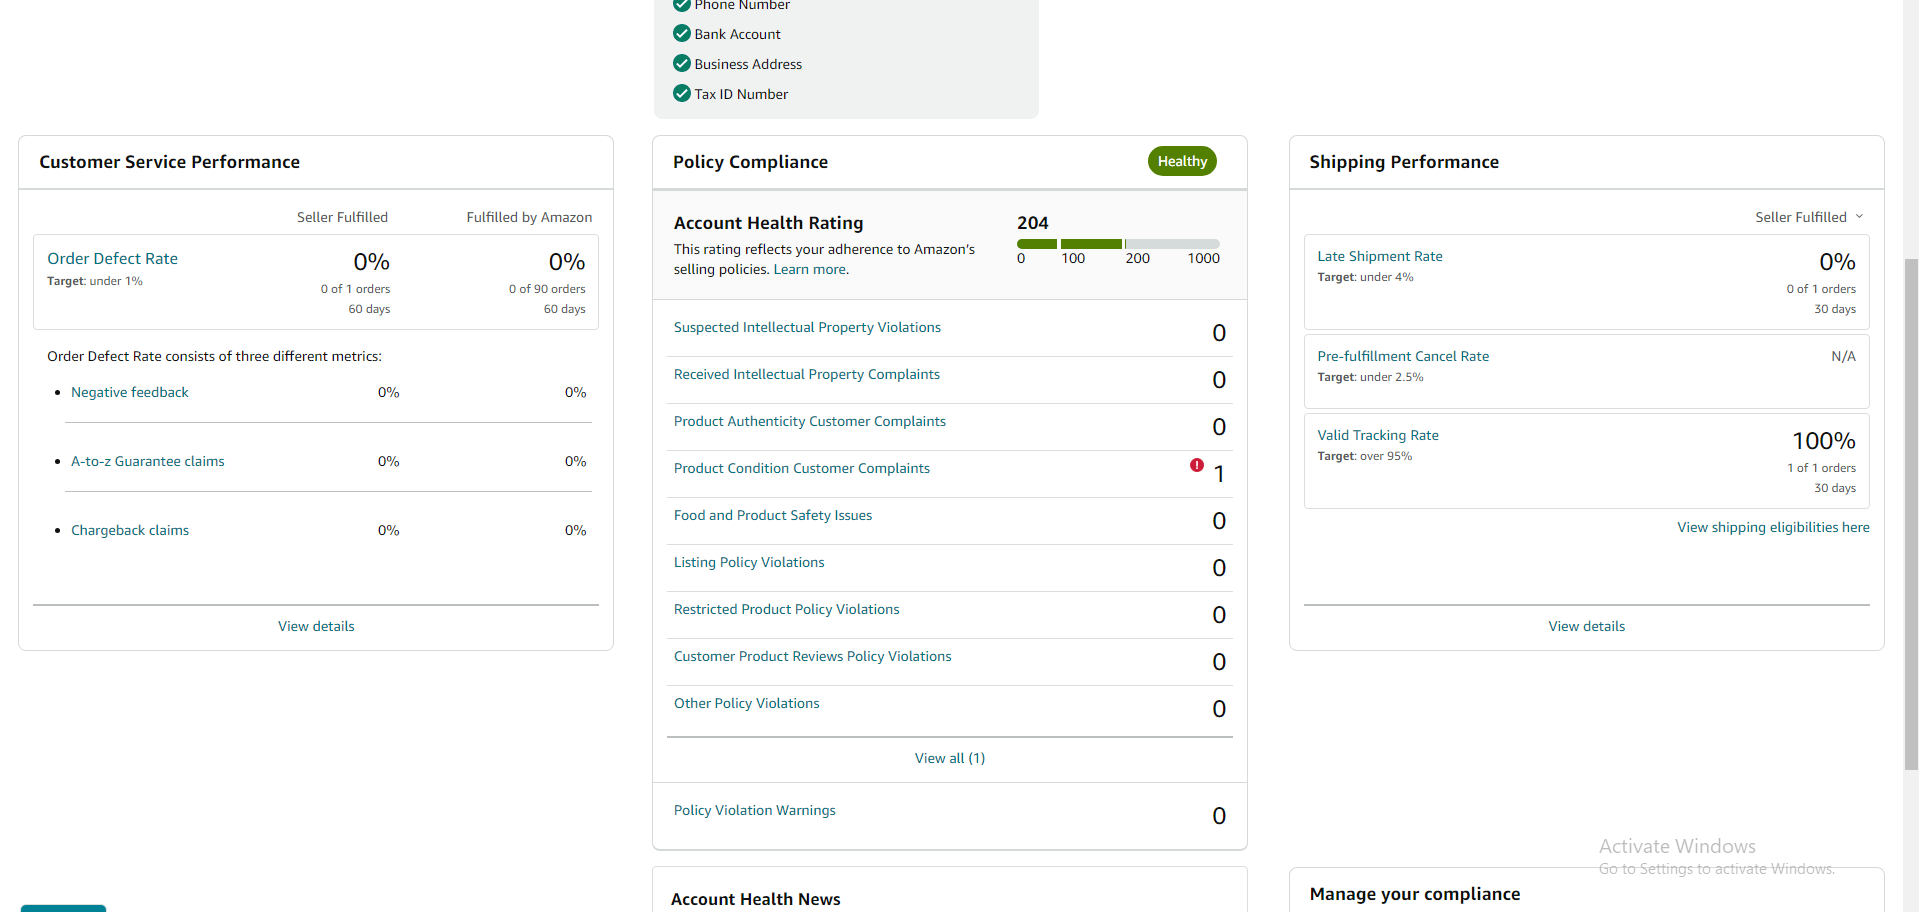Click the 'Target: under 4%' text
This screenshot has height=912, width=1919.
(x=1365, y=277)
